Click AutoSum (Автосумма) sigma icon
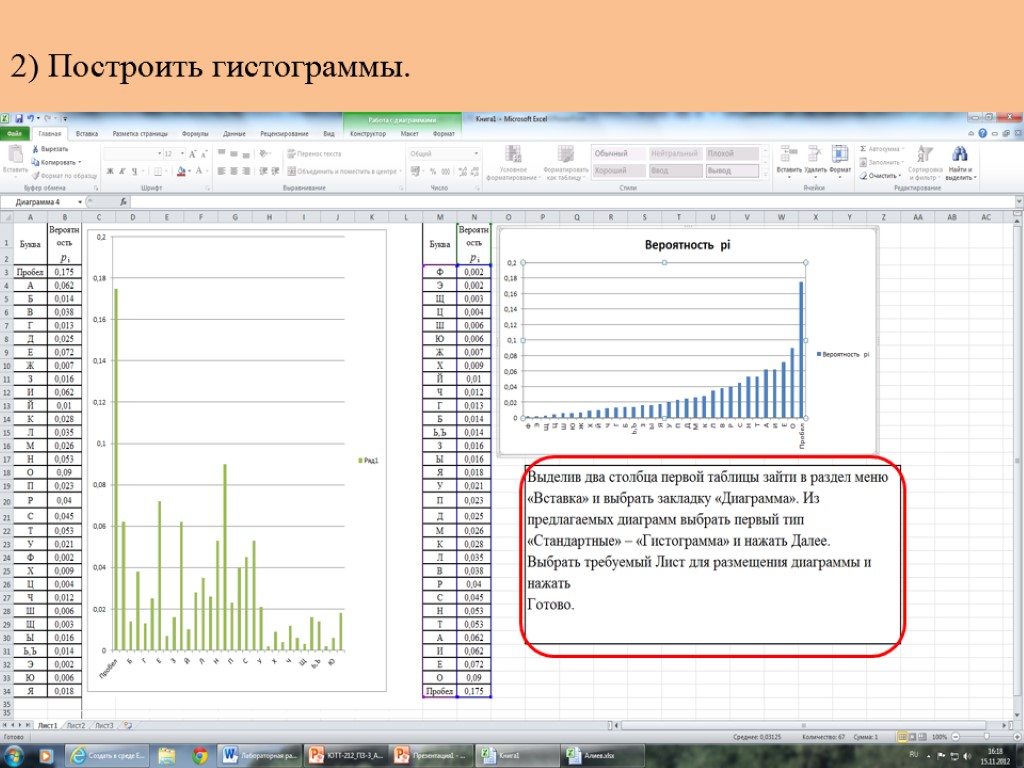 pyautogui.click(x=863, y=150)
